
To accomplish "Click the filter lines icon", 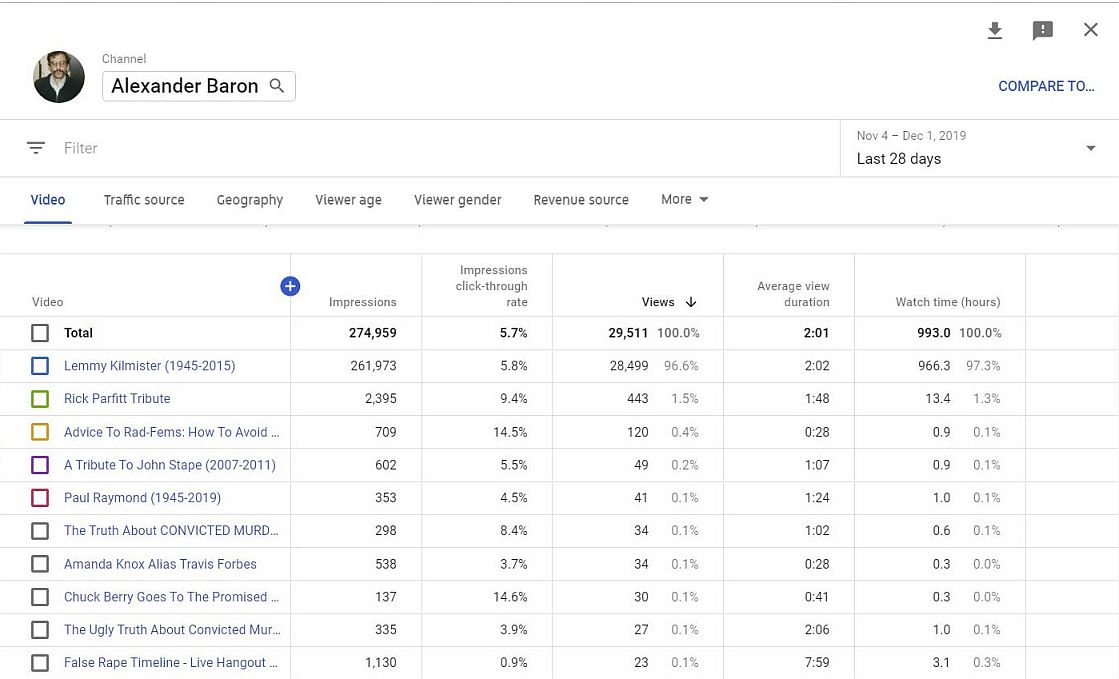I will pos(36,148).
